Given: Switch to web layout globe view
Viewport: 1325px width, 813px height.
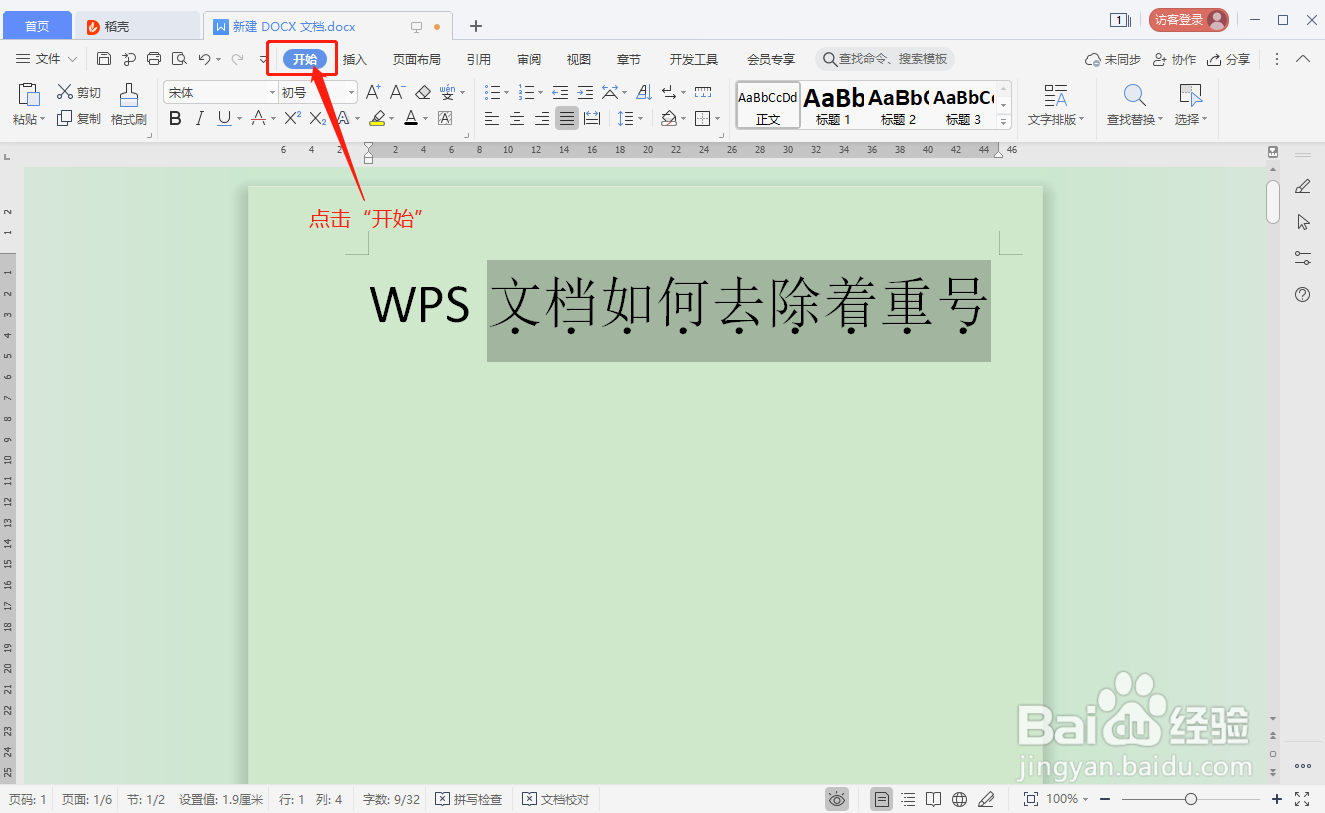Looking at the screenshot, I should (x=960, y=799).
